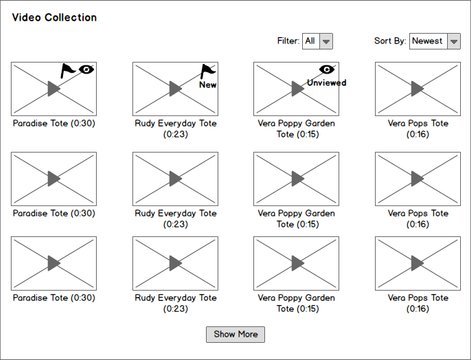Open the Filter dropdown arrow
The height and width of the screenshot is (360, 471).
tap(326, 41)
